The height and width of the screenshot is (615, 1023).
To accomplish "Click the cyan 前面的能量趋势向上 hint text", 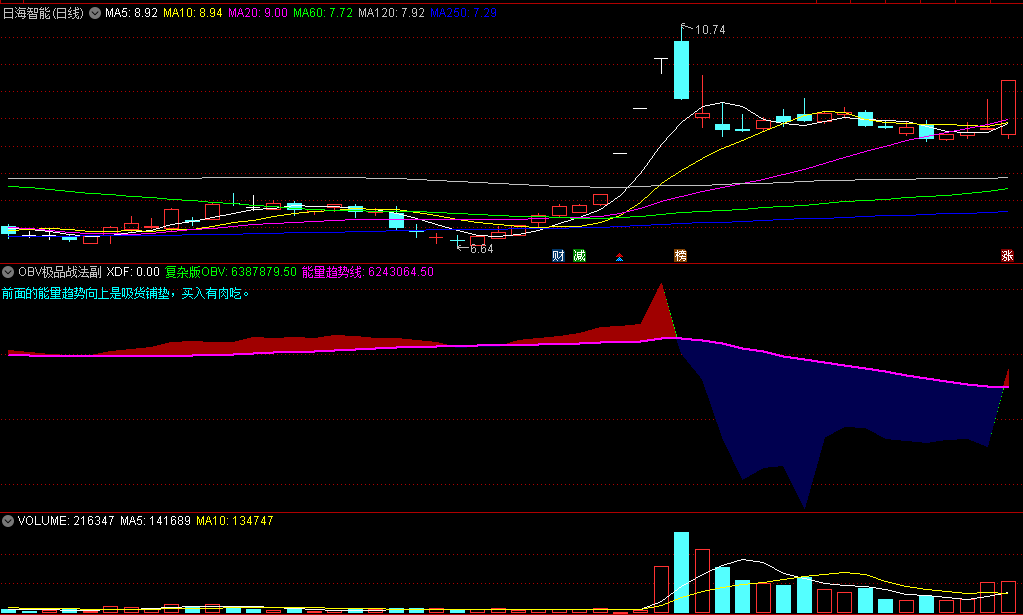I will coord(126,293).
